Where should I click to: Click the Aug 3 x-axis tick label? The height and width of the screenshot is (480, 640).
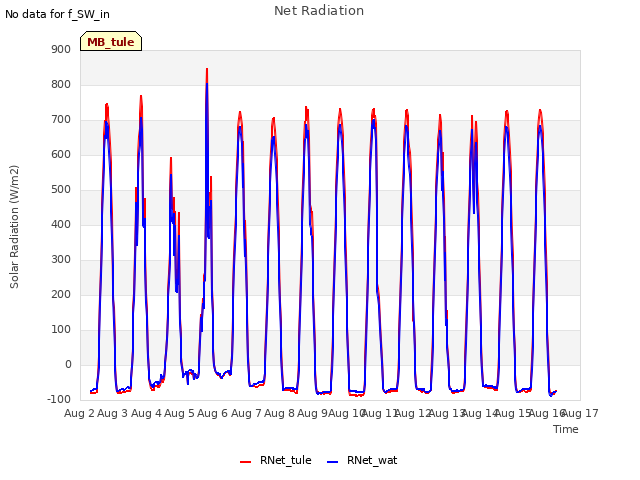tap(113, 413)
